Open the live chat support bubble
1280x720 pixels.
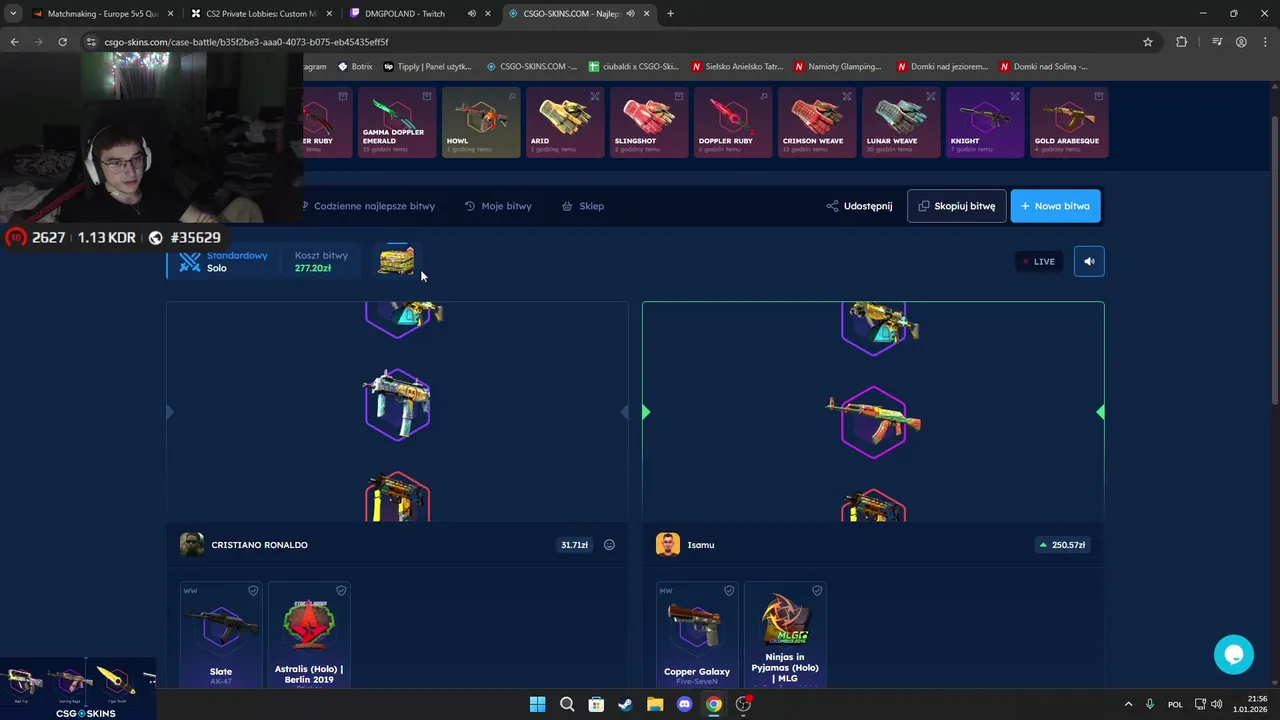(1234, 655)
